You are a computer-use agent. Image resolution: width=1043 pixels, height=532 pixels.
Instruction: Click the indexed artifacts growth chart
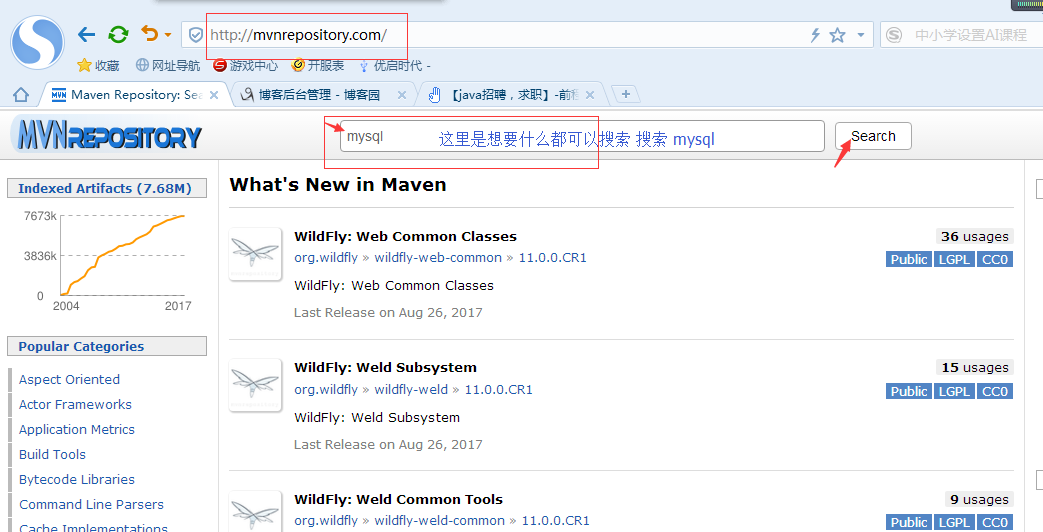point(107,261)
